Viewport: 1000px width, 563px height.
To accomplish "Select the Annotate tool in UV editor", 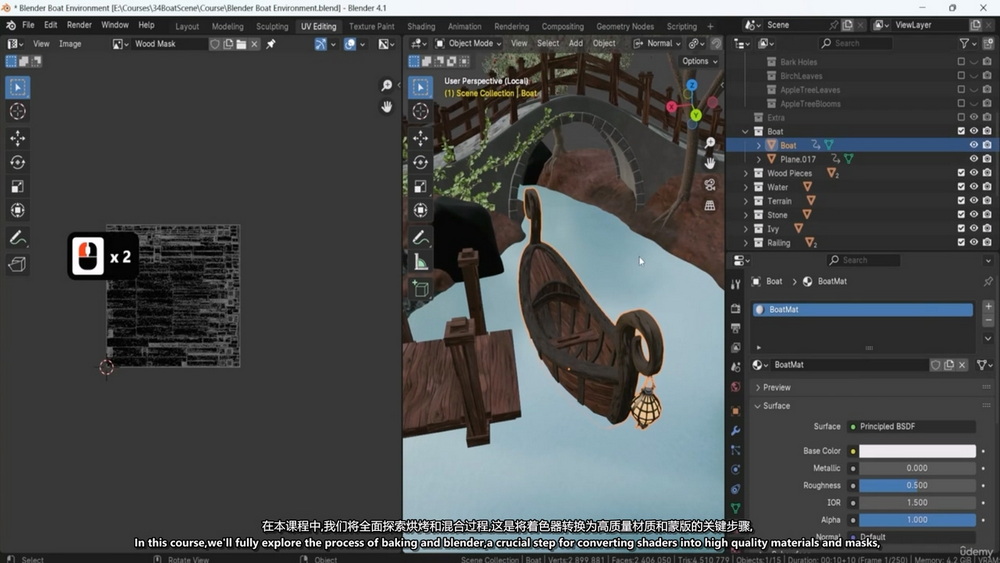I will [17, 238].
